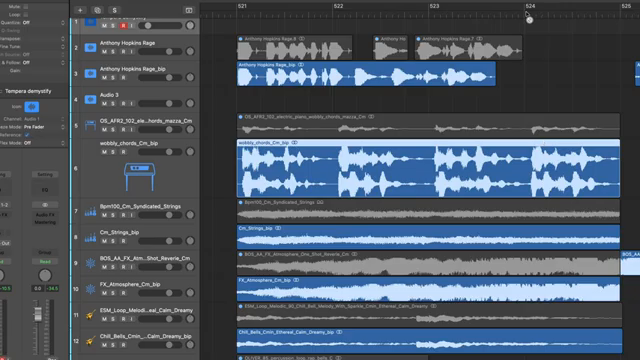
Task: Click the FX icon of FX_Atmosphere_Cm_bip track
Action: tap(90, 289)
